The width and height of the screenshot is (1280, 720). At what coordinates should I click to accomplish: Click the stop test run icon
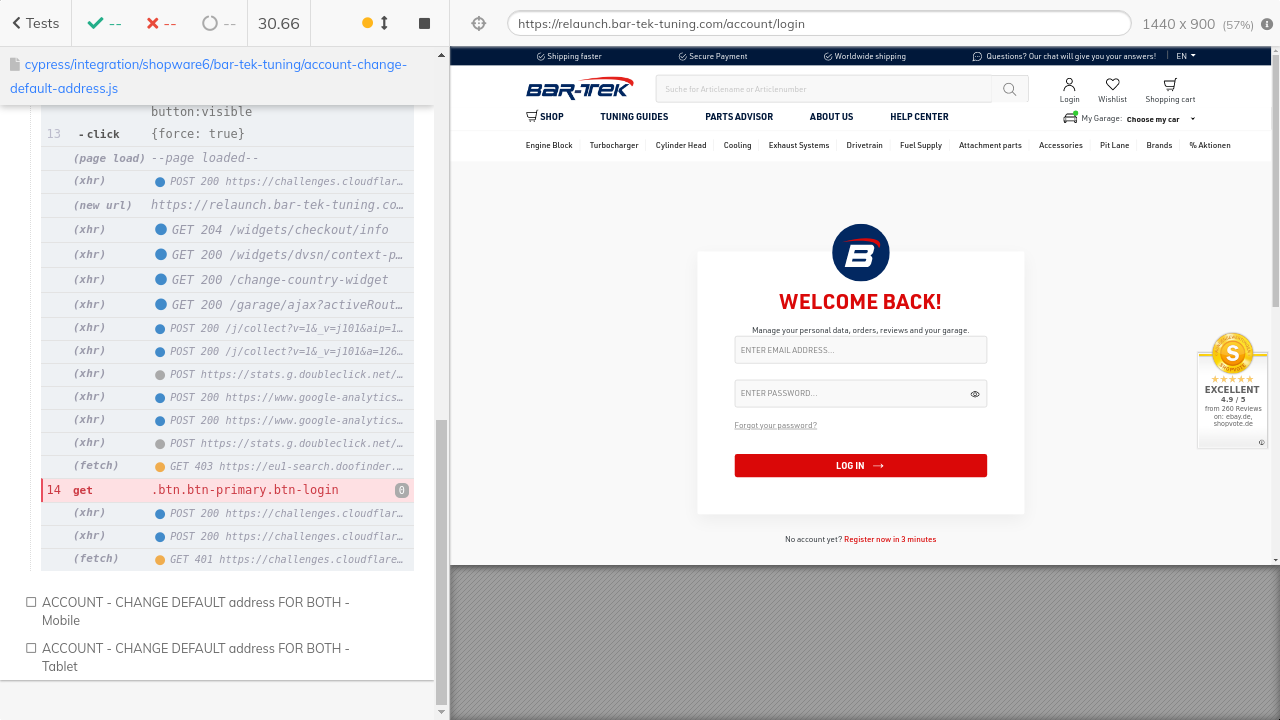[x=424, y=23]
